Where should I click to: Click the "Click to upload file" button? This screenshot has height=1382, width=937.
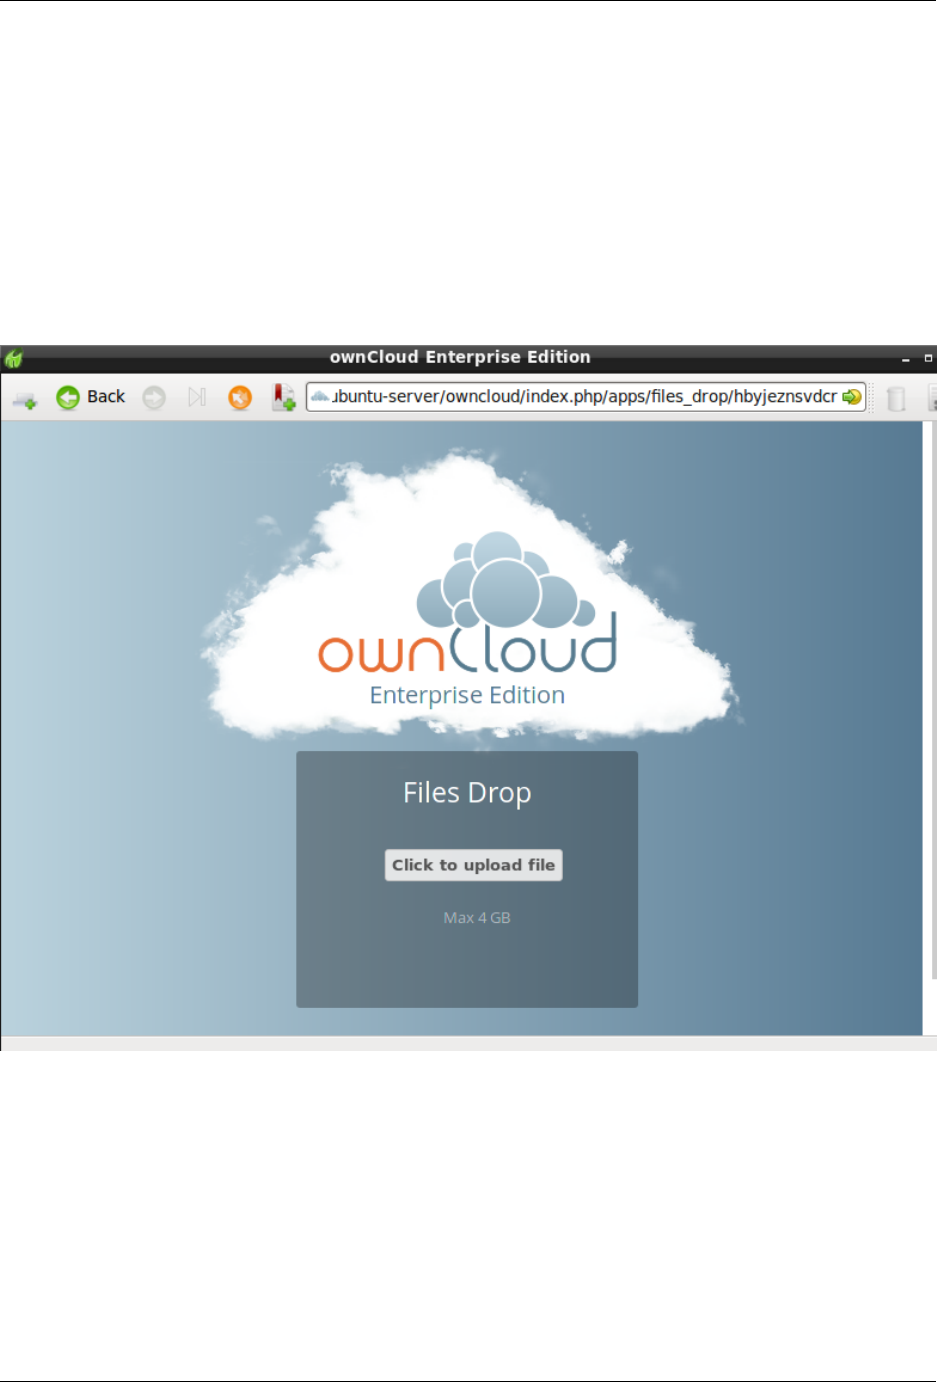474,865
